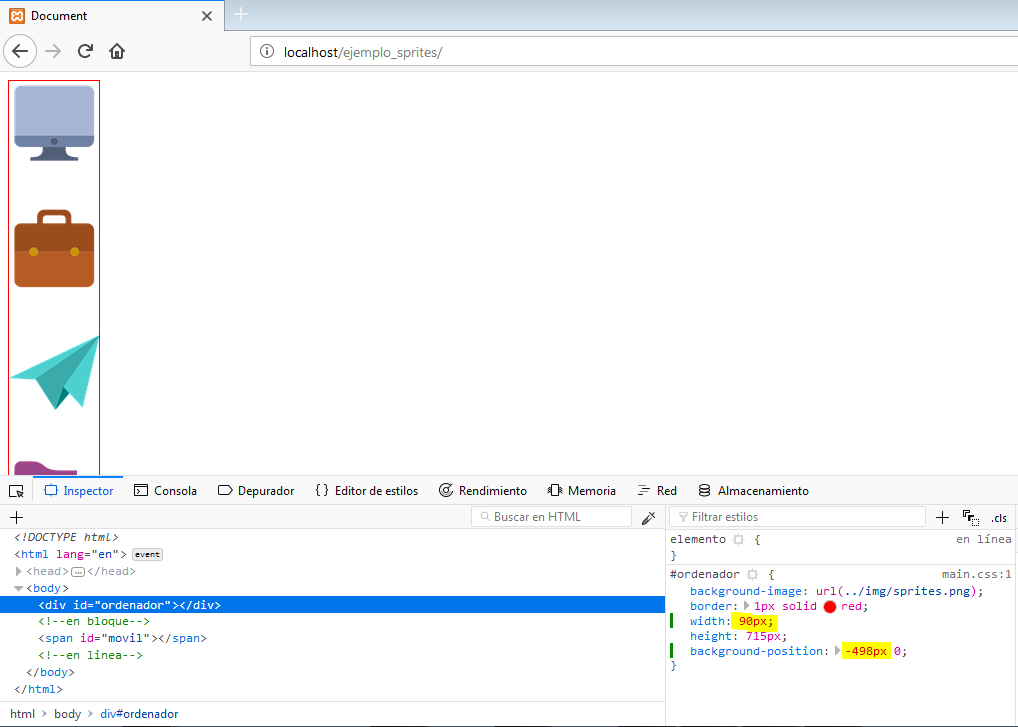Click the selector highlighter icon beside #ordenador
This screenshot has height=727, width=1018.
[752, 575]
